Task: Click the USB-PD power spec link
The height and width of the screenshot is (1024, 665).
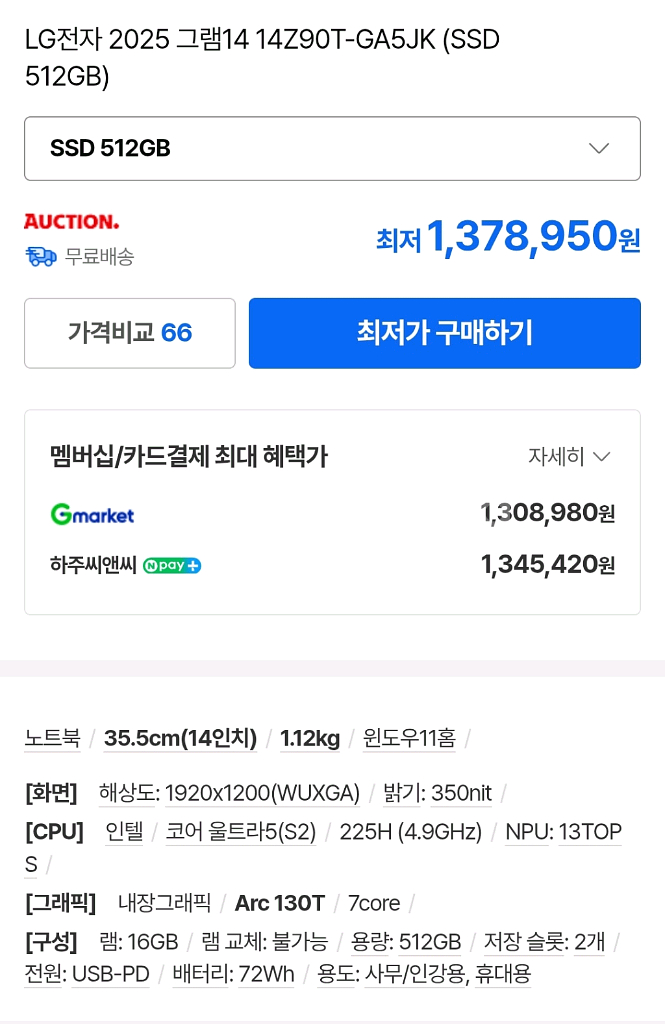Action: (110, 974)
